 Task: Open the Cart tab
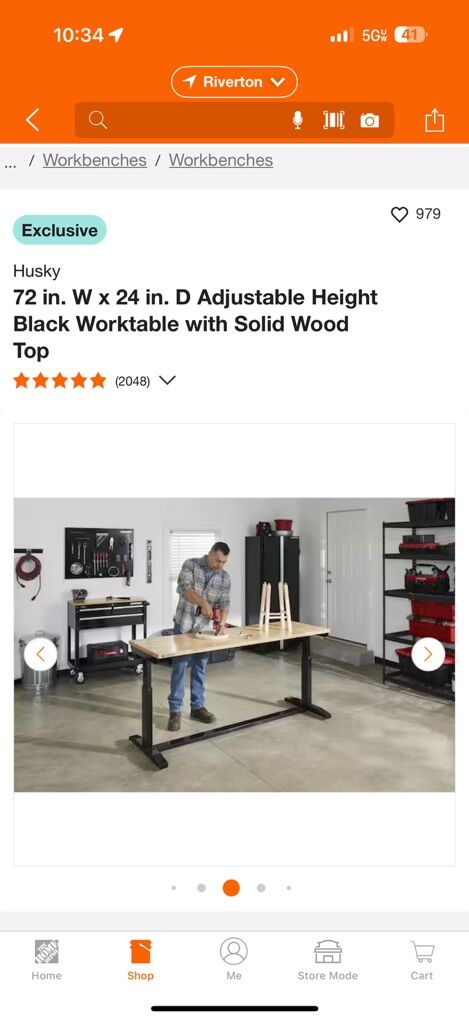point(422,960)
